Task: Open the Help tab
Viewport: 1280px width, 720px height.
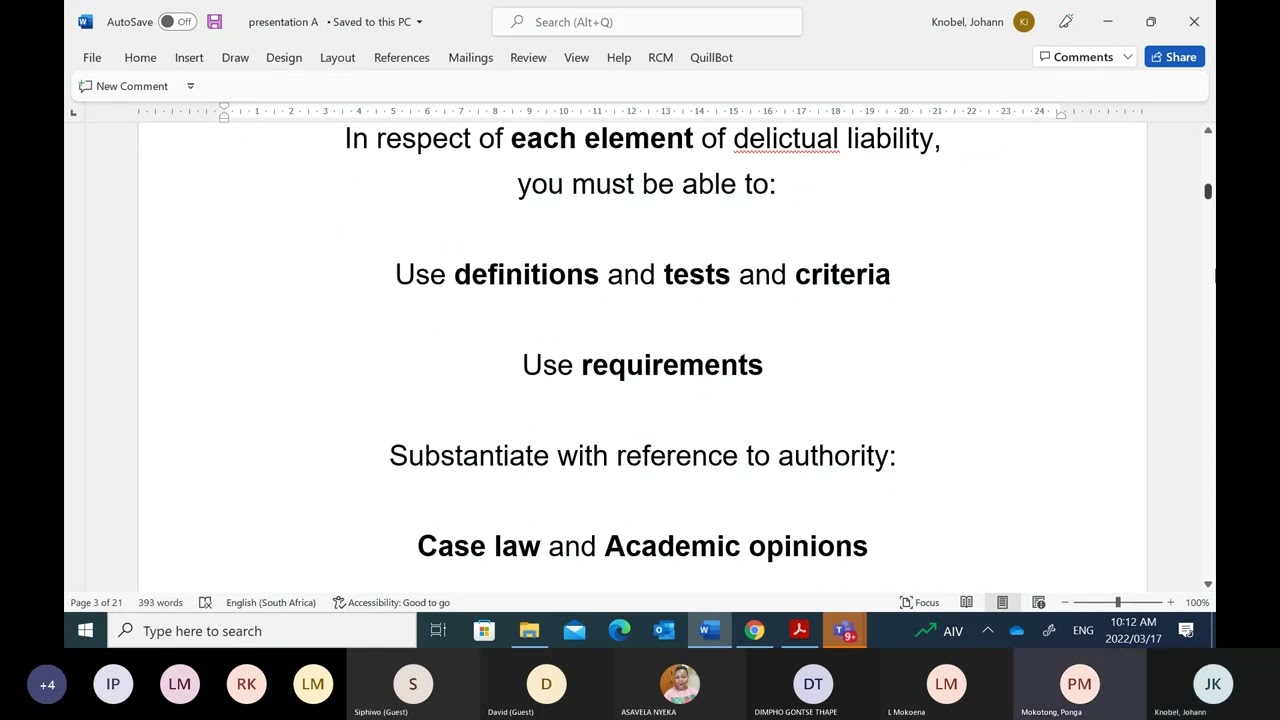Action: pos(618,57)
